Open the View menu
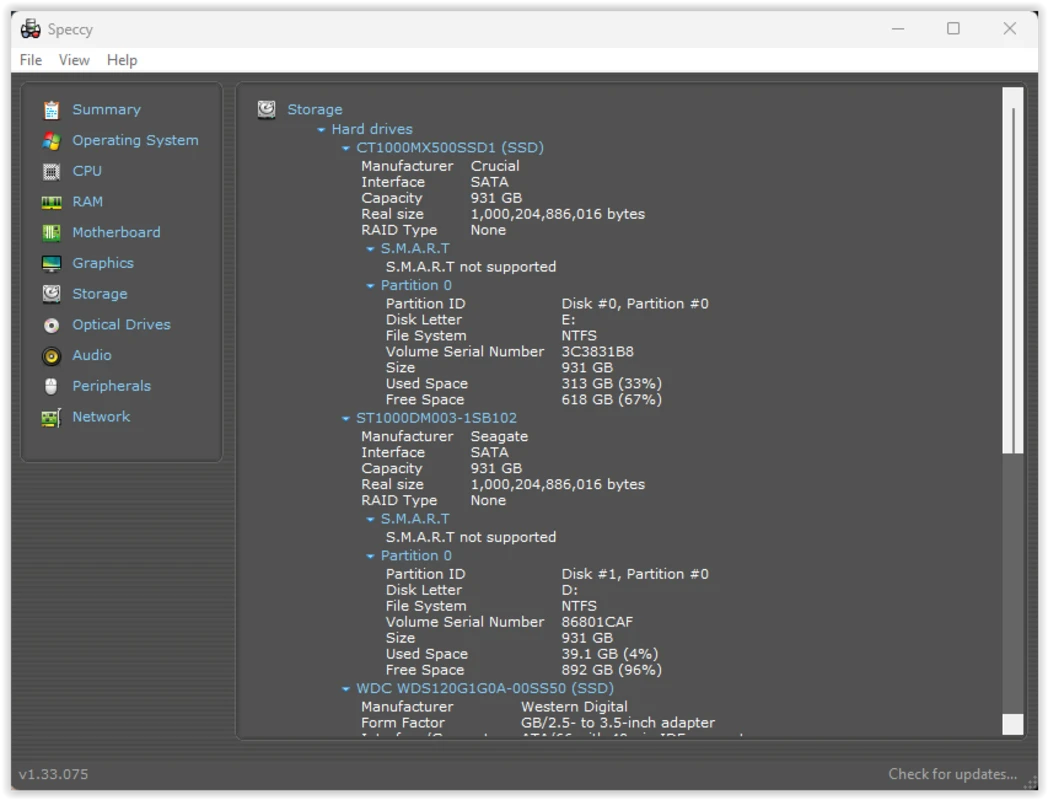1048x800 pixels. click(74, 60)
